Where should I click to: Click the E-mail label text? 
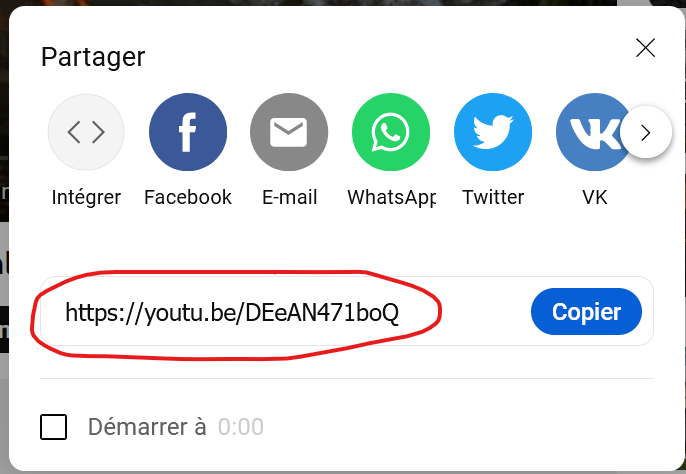coord(290,197)
